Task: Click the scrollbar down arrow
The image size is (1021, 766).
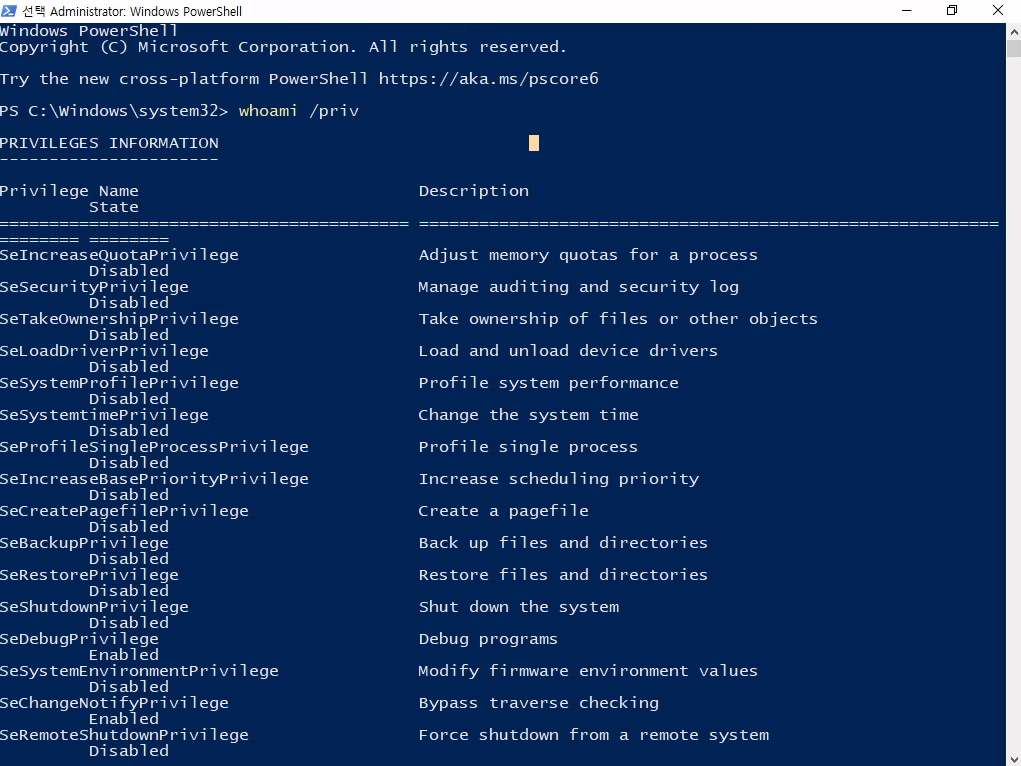Action: (1014, 759)
